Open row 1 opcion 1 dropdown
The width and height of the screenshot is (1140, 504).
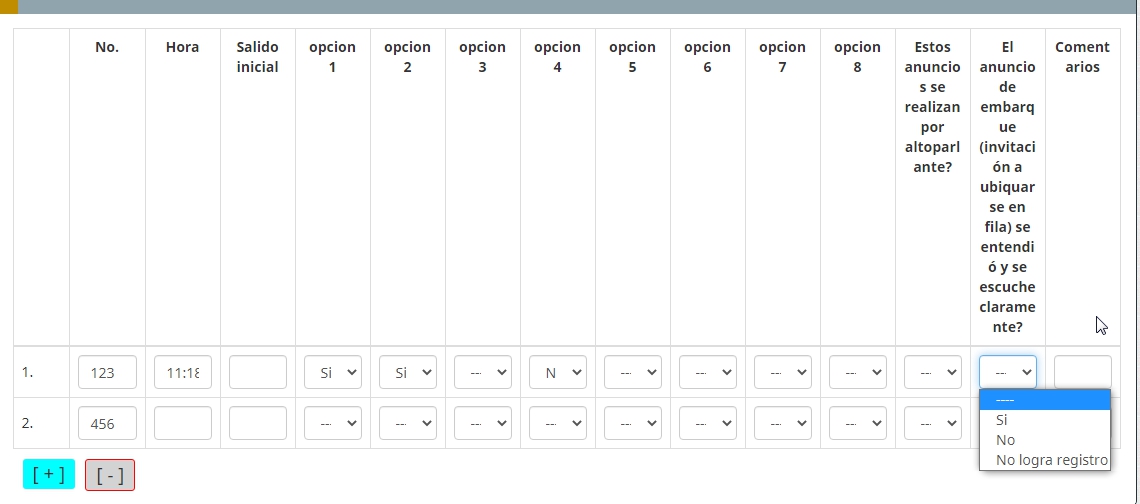333,373
